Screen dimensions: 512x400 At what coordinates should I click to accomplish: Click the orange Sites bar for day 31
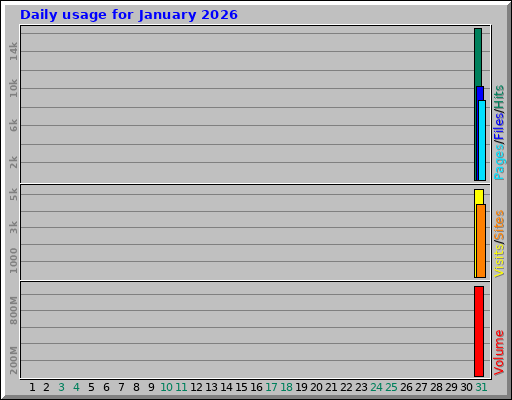pos(481,241)
